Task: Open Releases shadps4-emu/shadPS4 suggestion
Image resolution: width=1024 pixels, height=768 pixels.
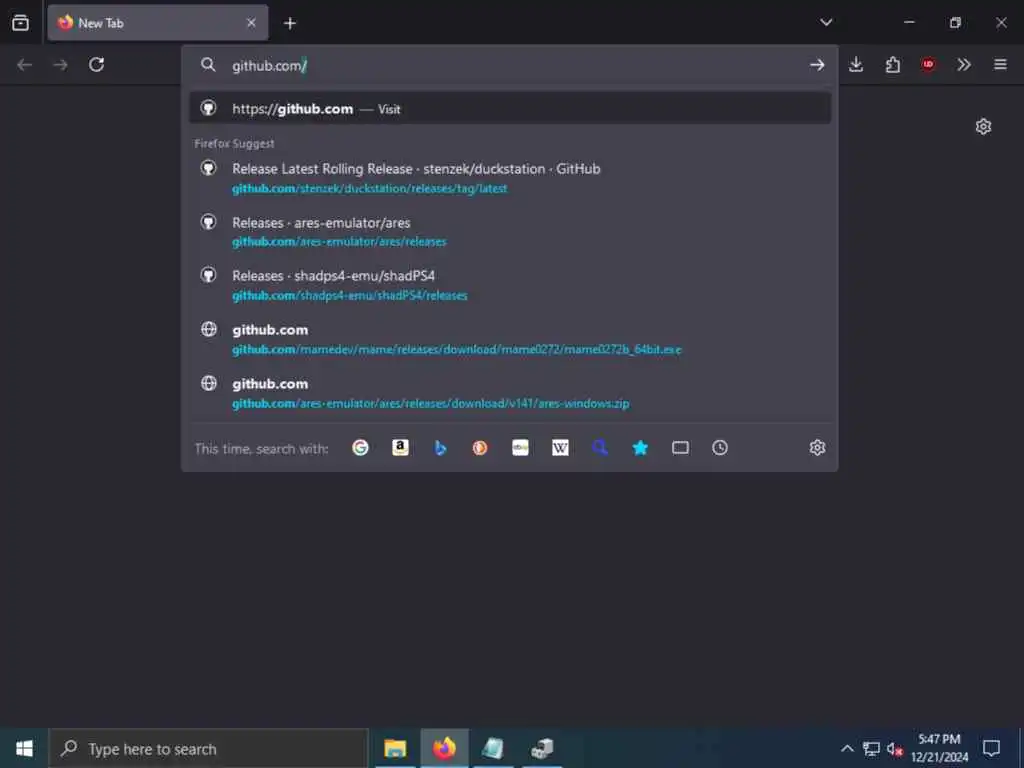Action: 510,285
